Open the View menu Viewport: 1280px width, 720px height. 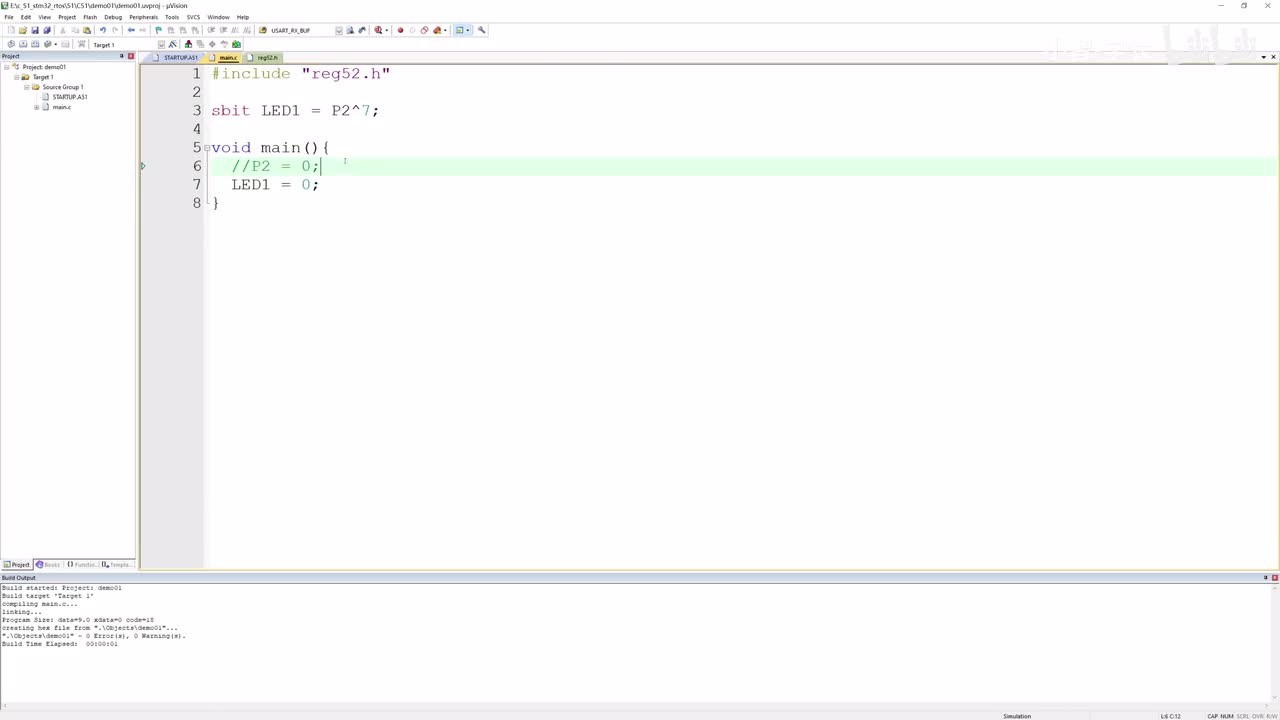pyautogui.click(x=45, y=17)
